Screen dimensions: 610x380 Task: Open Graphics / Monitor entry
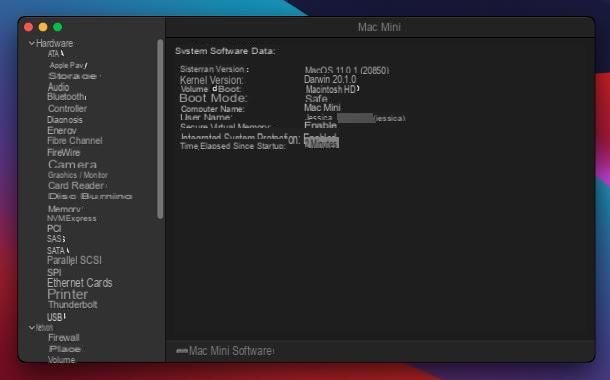click(78, 175)
